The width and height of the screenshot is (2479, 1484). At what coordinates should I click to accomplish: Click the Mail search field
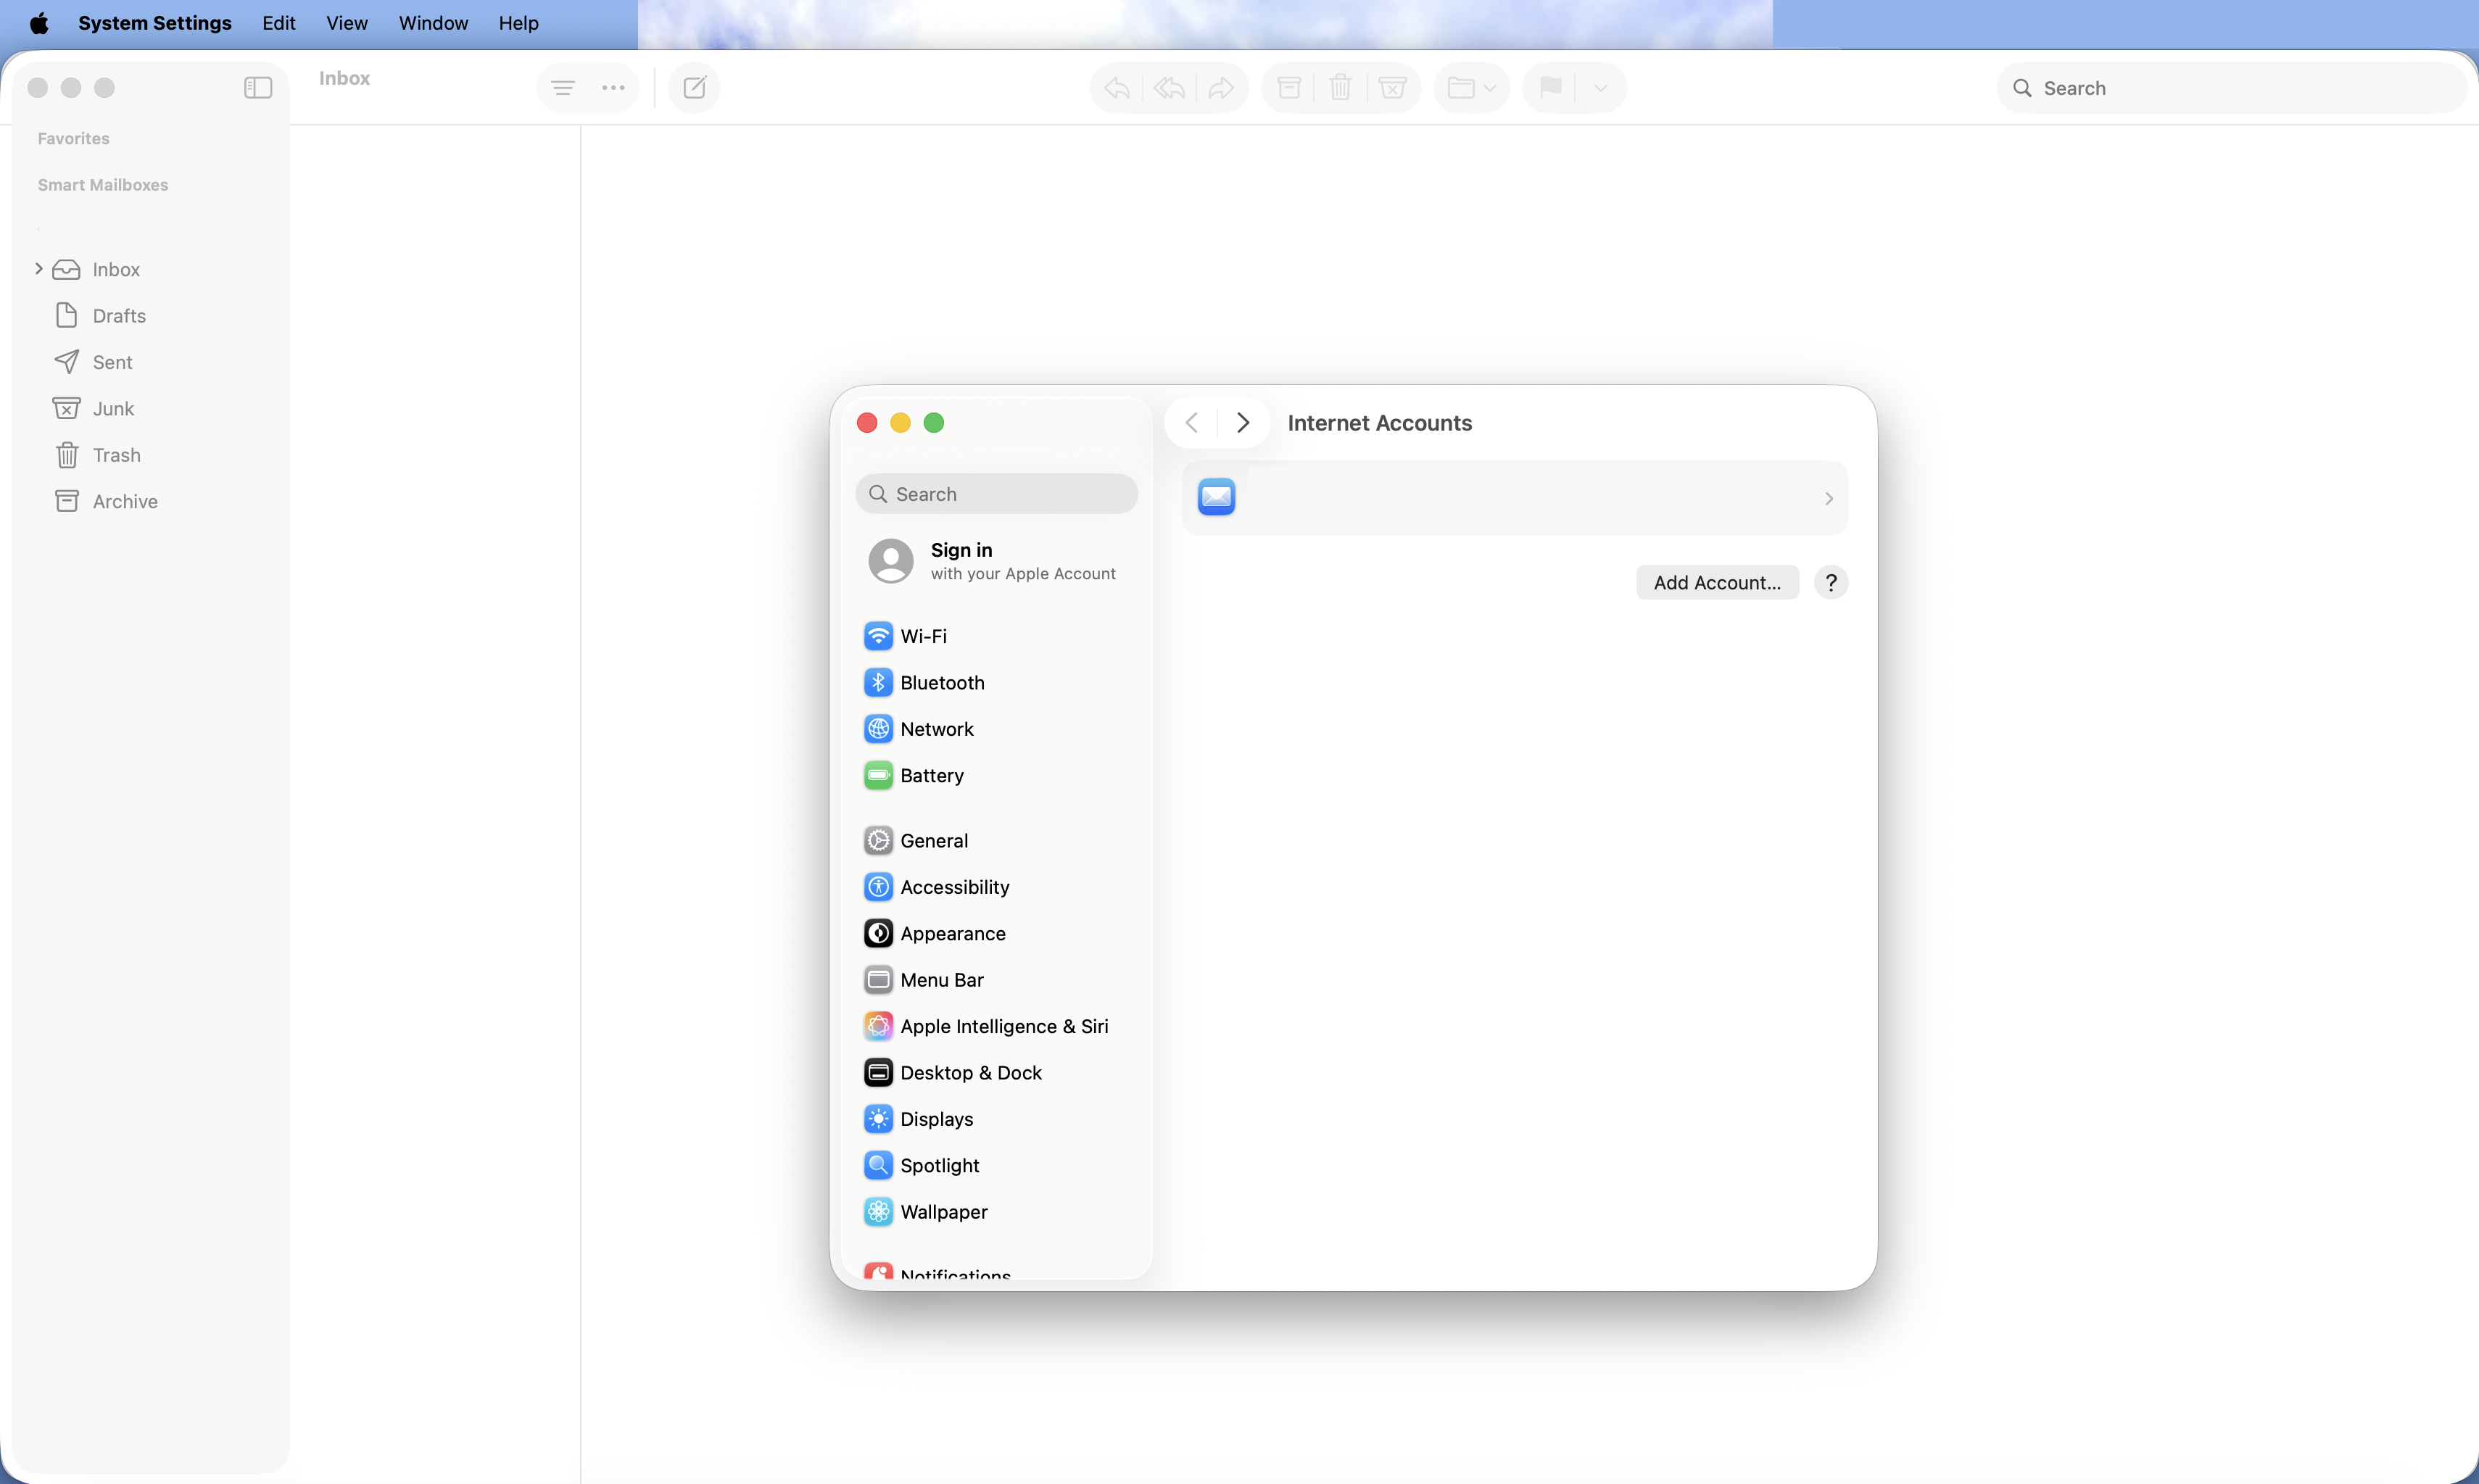2232,88
